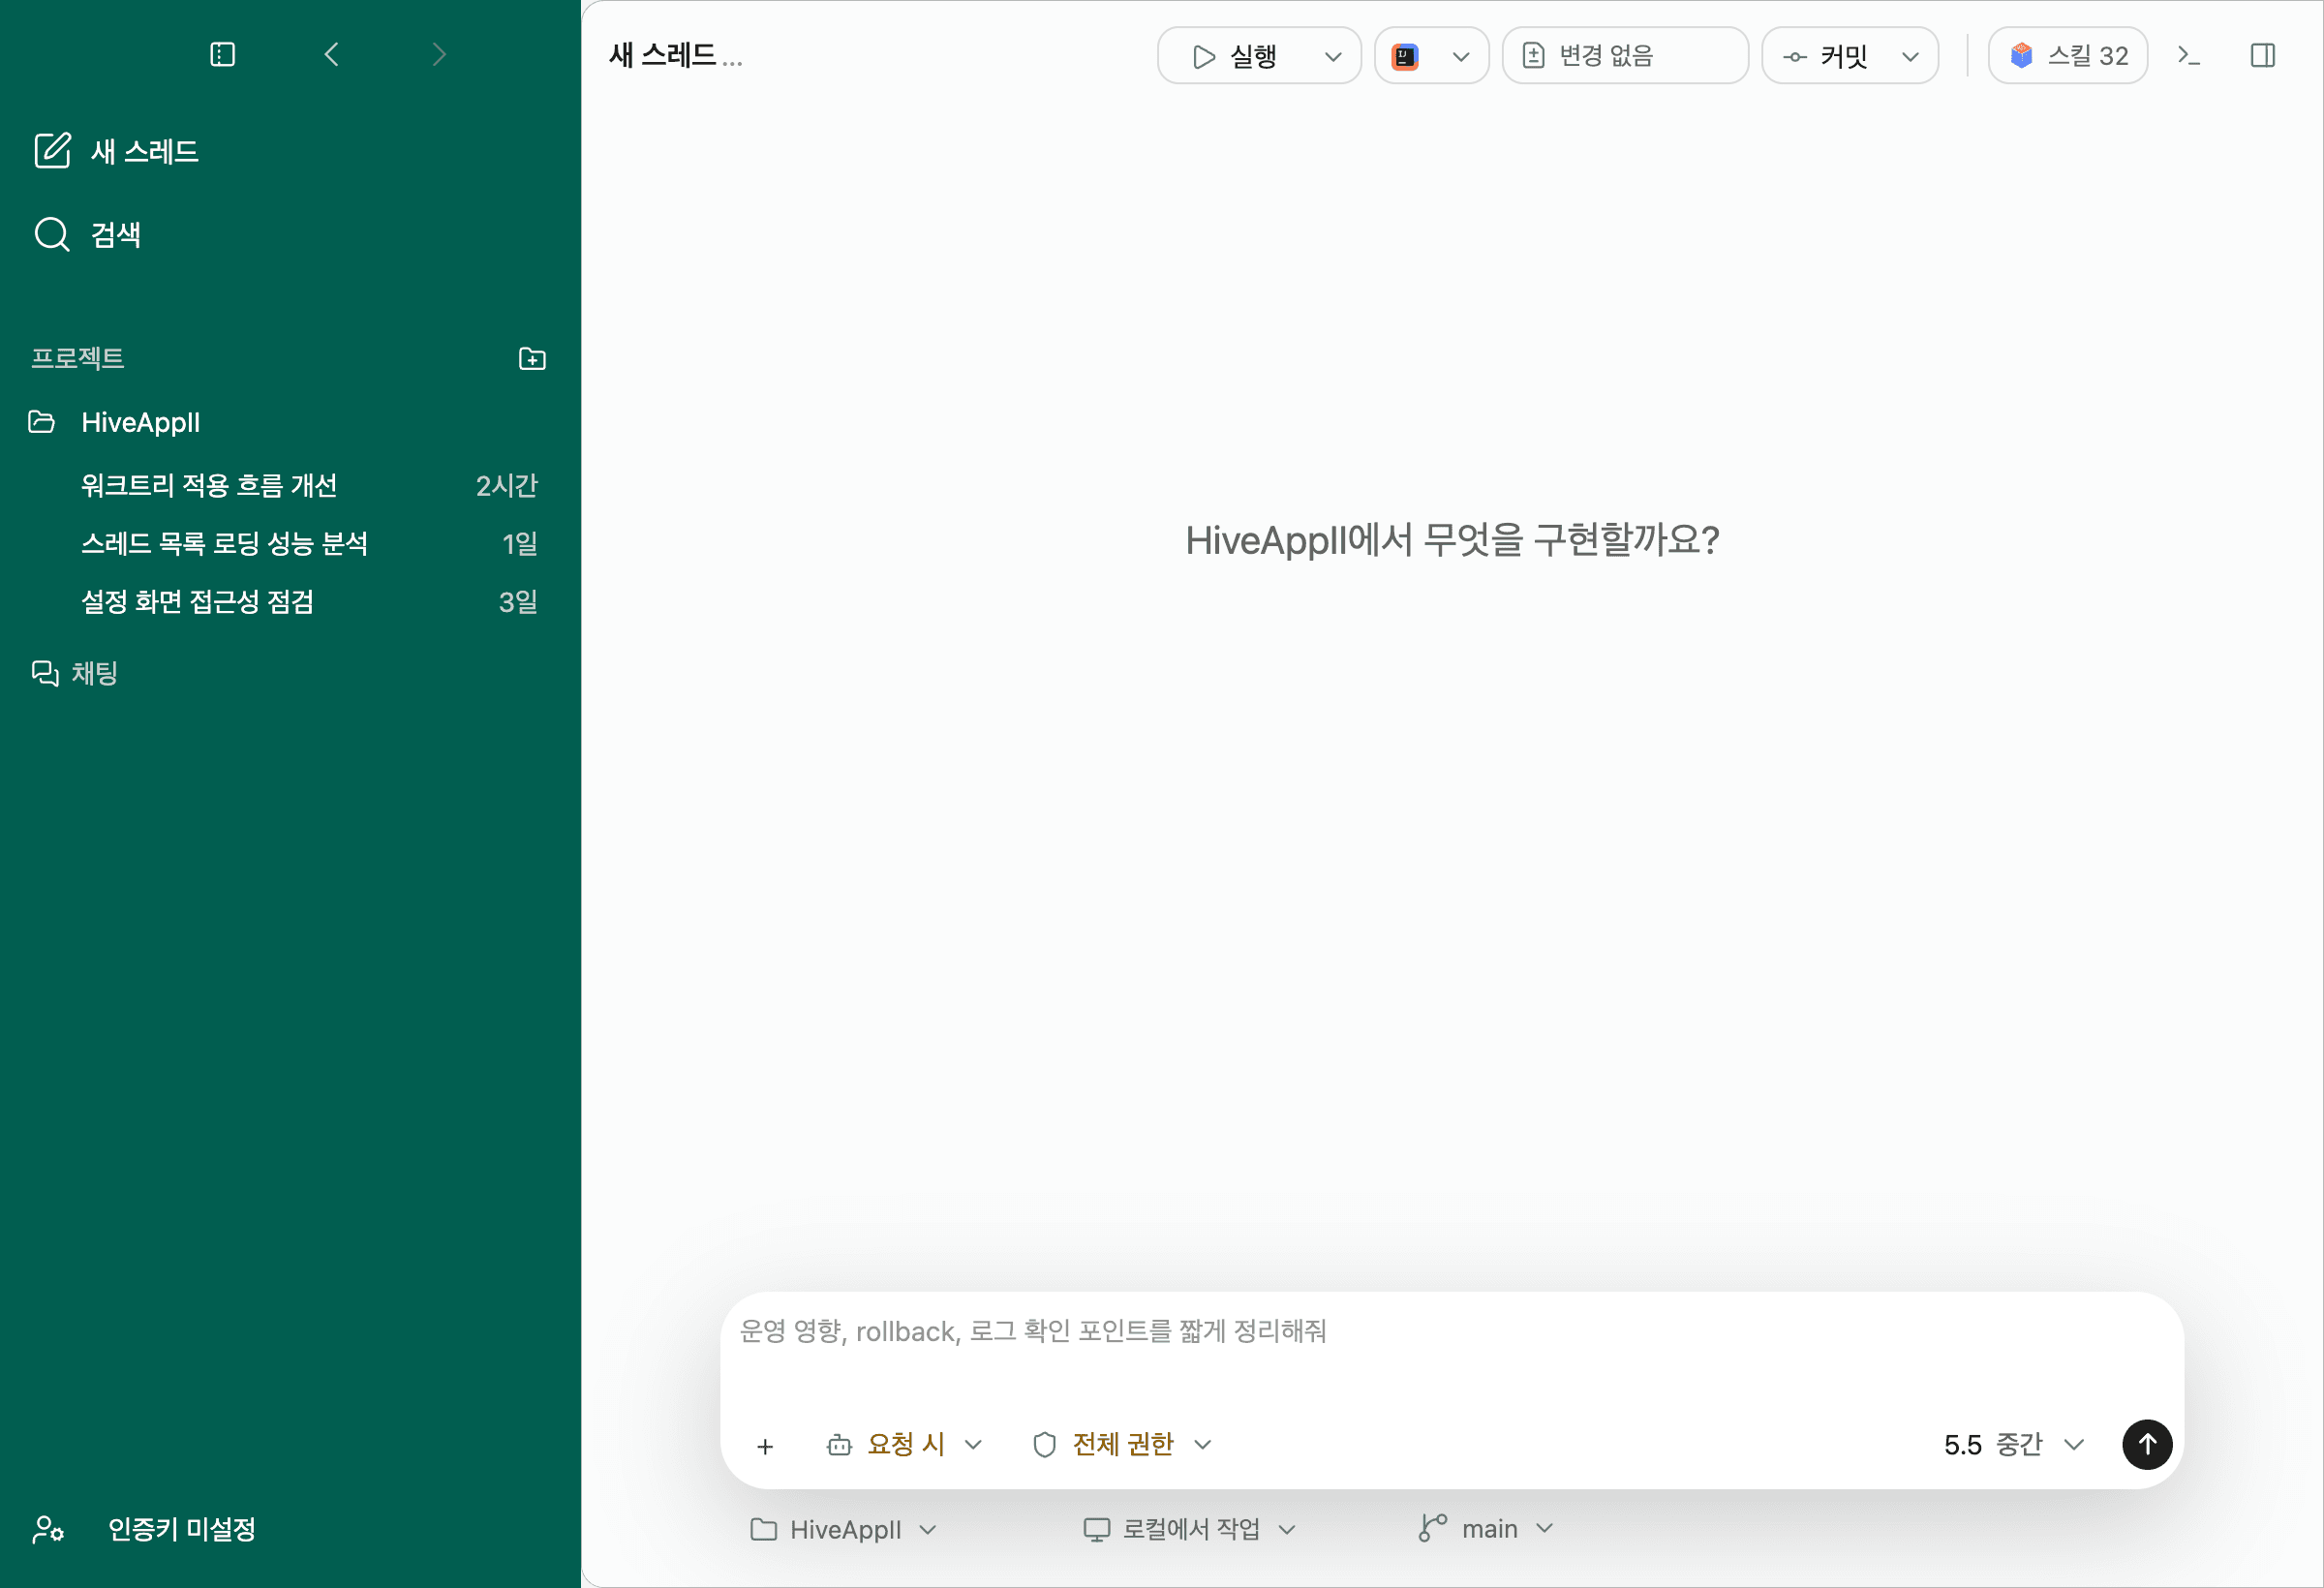The width and height of the screenshot is (2324, 1588).
Task: Click the 실행 run button
Action: click(1234, 56)
